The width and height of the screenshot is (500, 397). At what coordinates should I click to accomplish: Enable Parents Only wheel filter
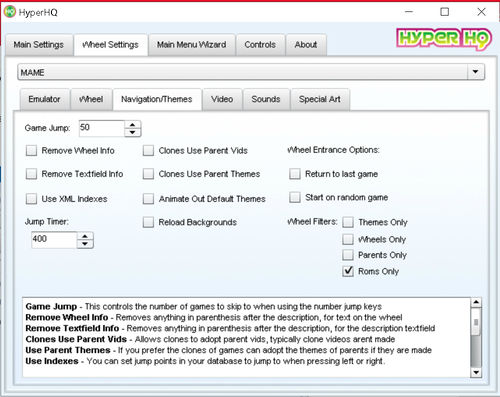point(348,255)
